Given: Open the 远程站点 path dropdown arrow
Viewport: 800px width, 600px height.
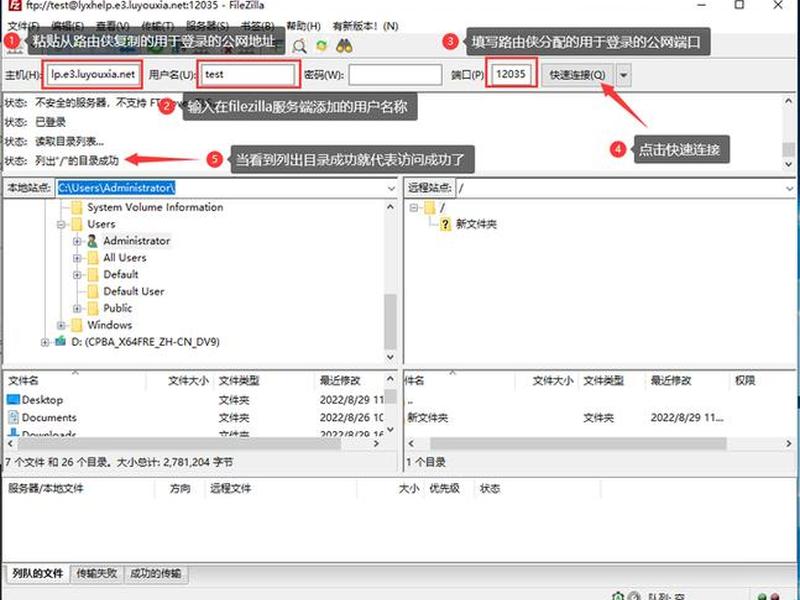Looking at the screenshot, I should tap(789, 188).
